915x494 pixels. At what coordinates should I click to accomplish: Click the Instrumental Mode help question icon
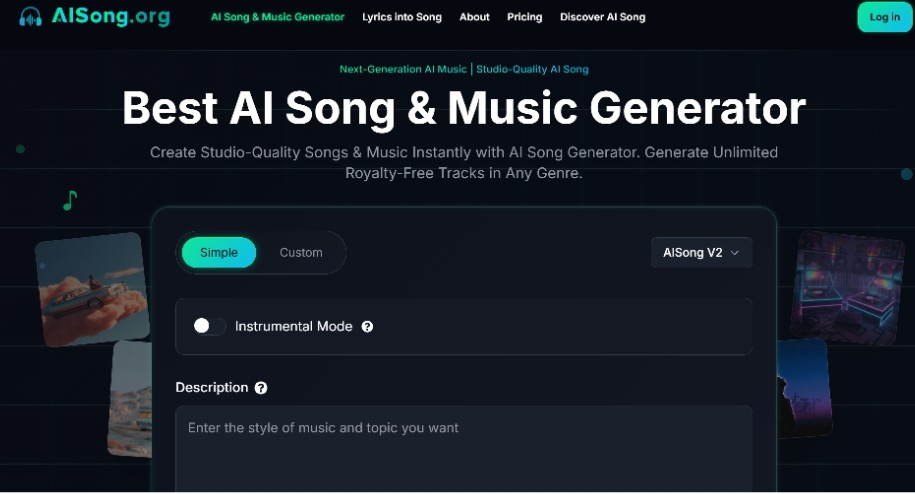click(x=367, y=327)
